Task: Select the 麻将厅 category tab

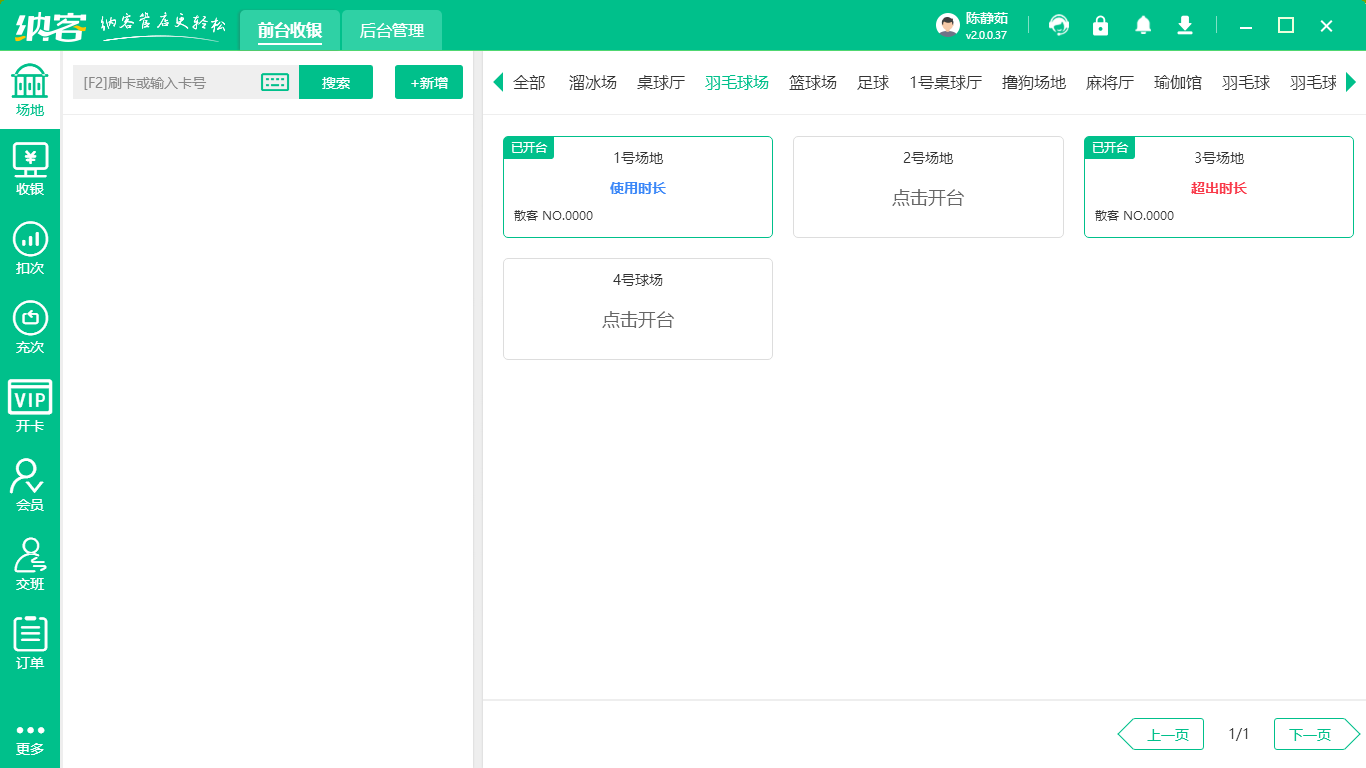Action: (1110, 82)
